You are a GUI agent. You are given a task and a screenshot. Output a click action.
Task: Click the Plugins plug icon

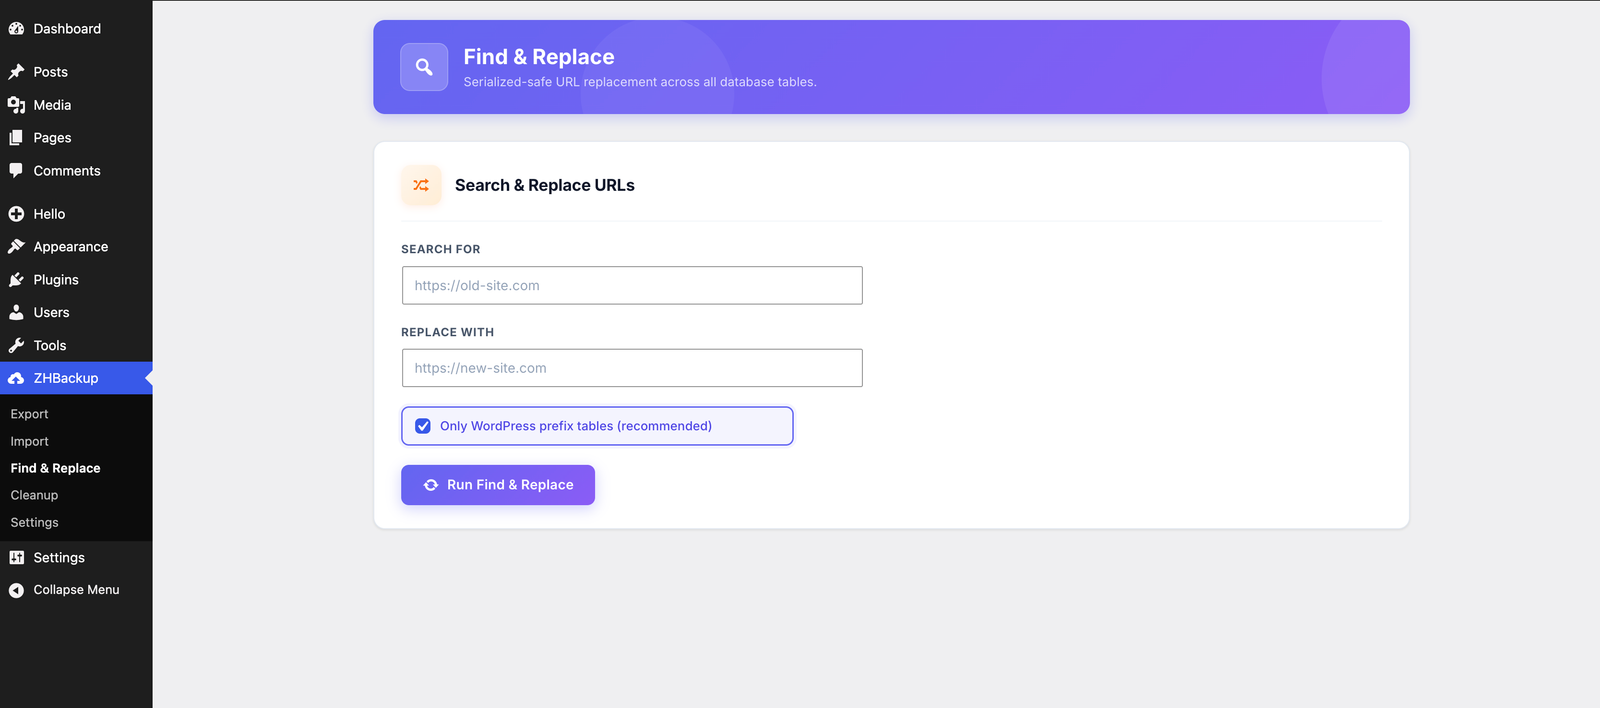tap(16, 280)
